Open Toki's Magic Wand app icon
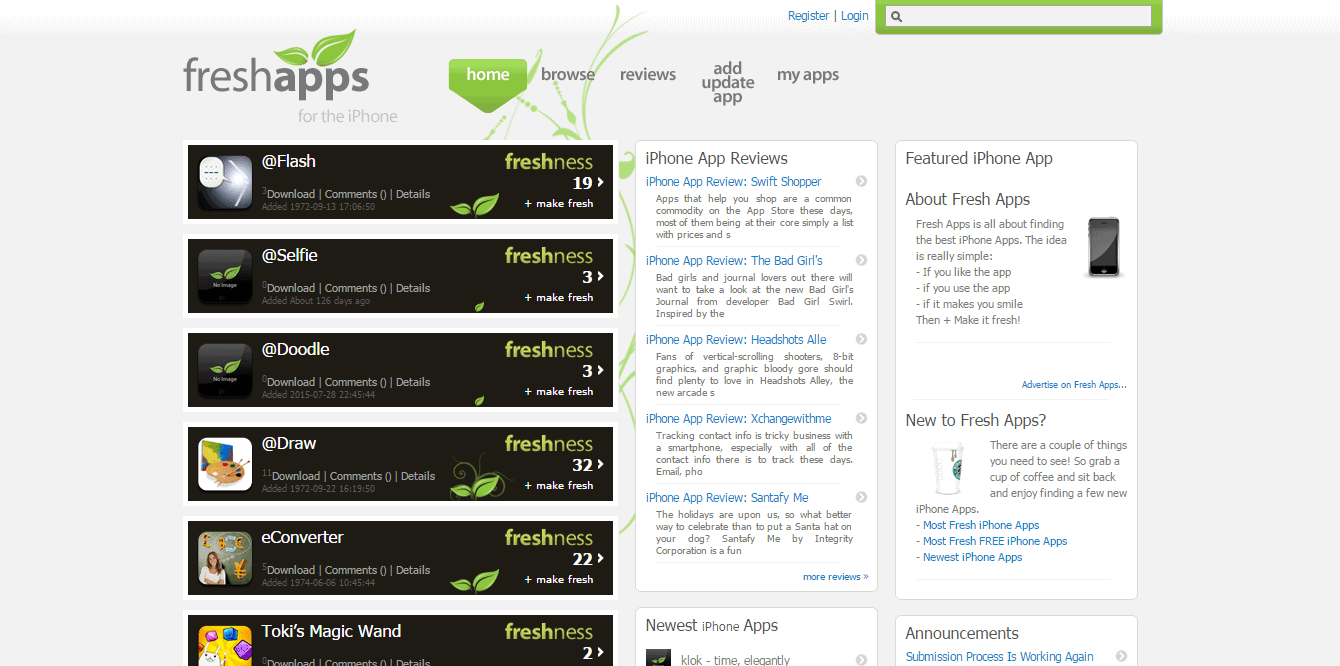1340x666 pixels. 225,645
